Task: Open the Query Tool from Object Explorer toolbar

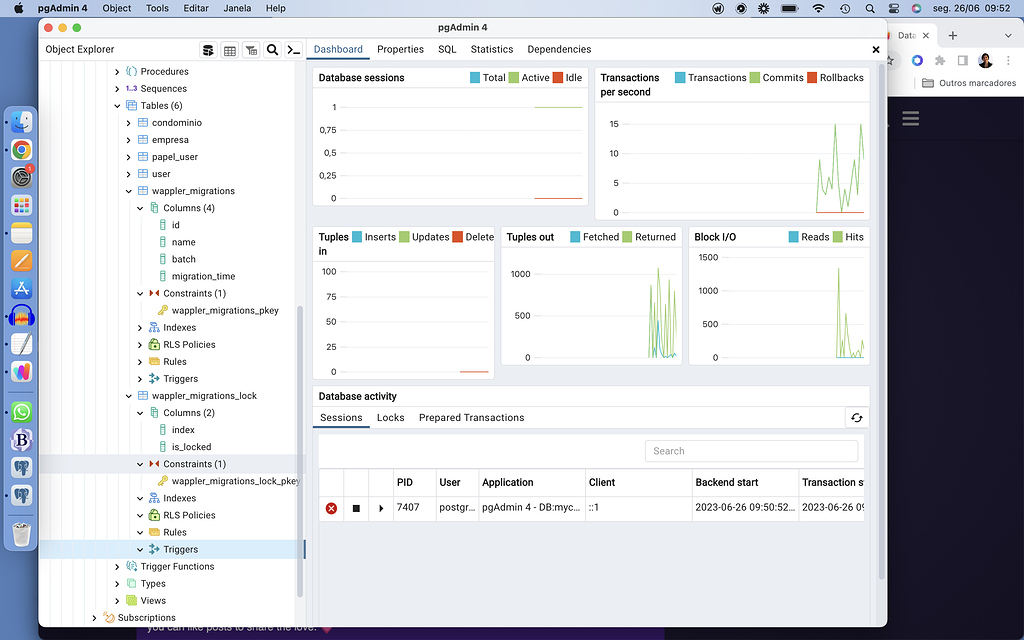Action: [x=208, y=50]
